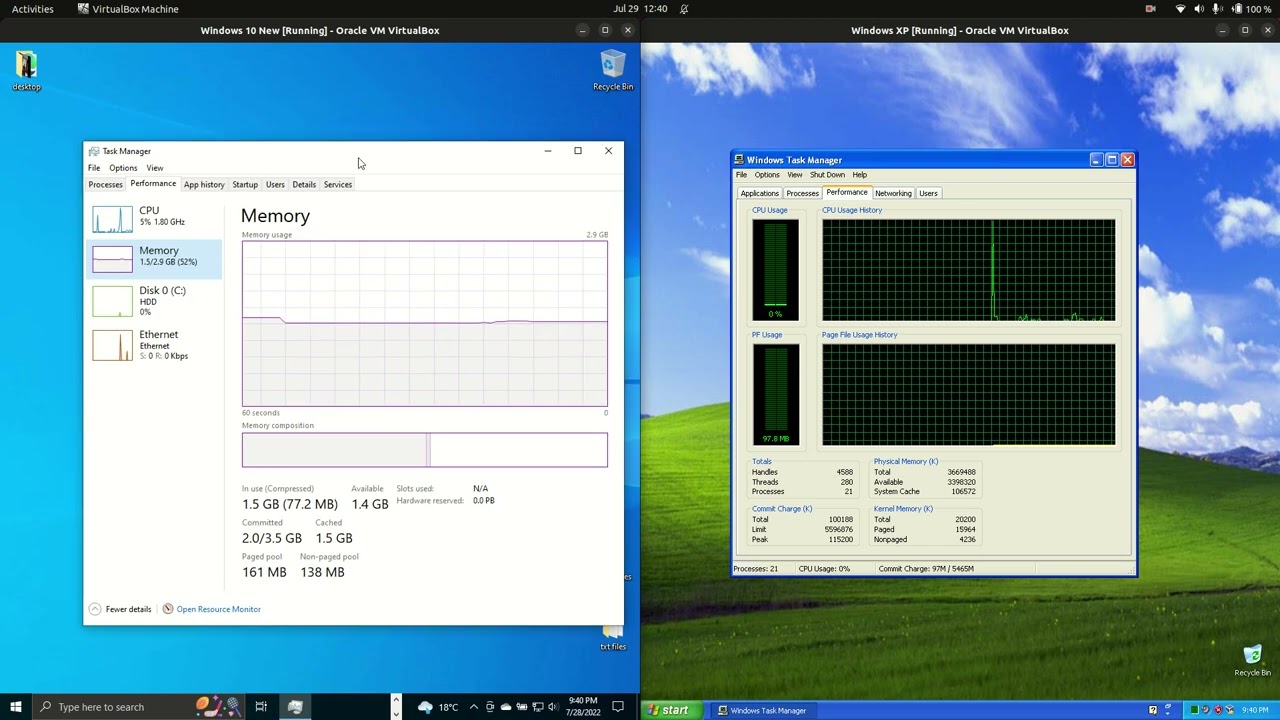
Task: Click the screen recording indicator in Ubuntu top bar
Action: [x=1151, y=9]
